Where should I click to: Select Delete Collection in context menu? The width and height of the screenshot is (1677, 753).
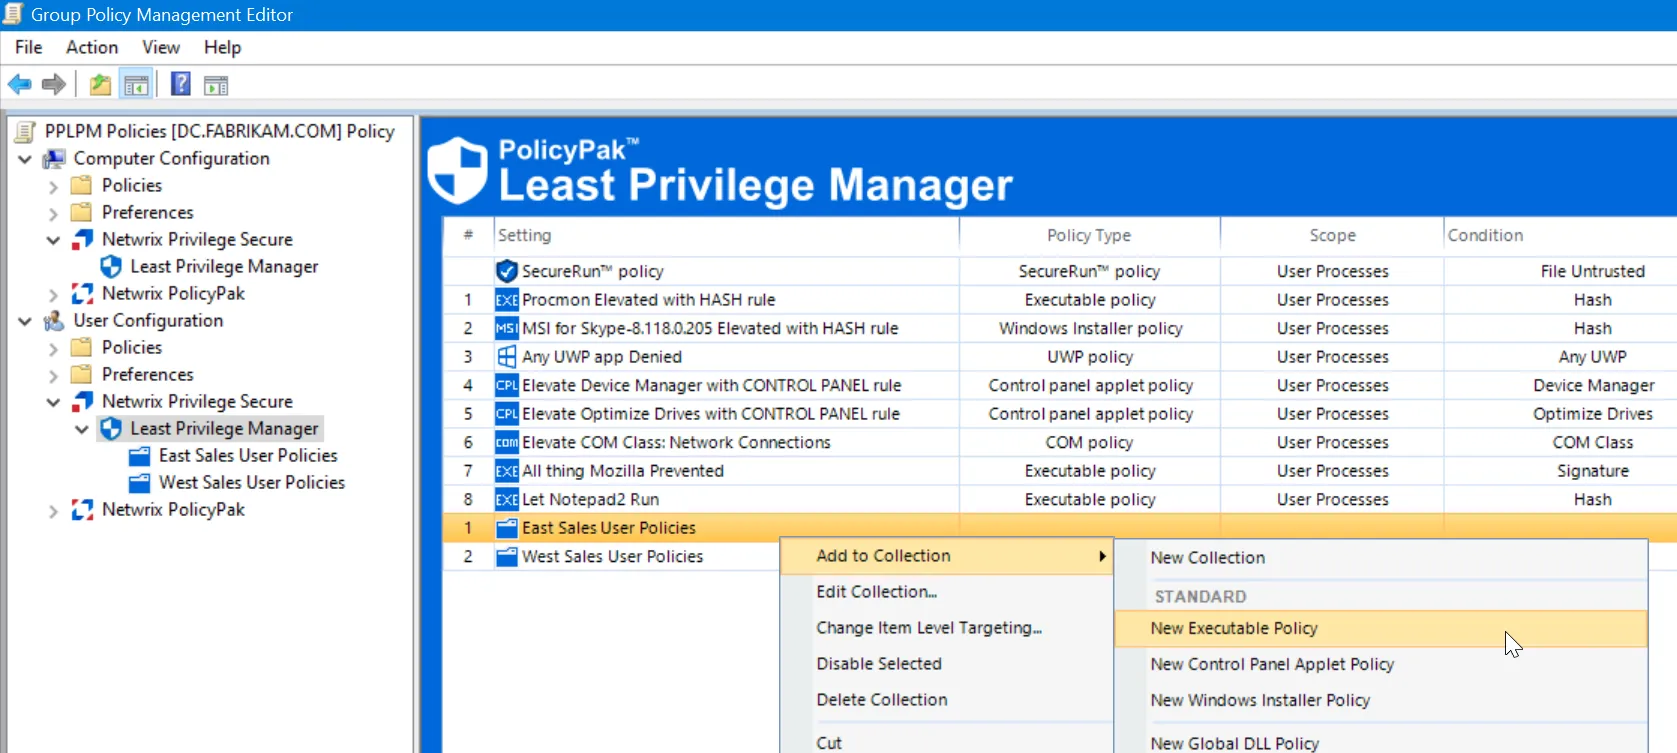(881, 700)
